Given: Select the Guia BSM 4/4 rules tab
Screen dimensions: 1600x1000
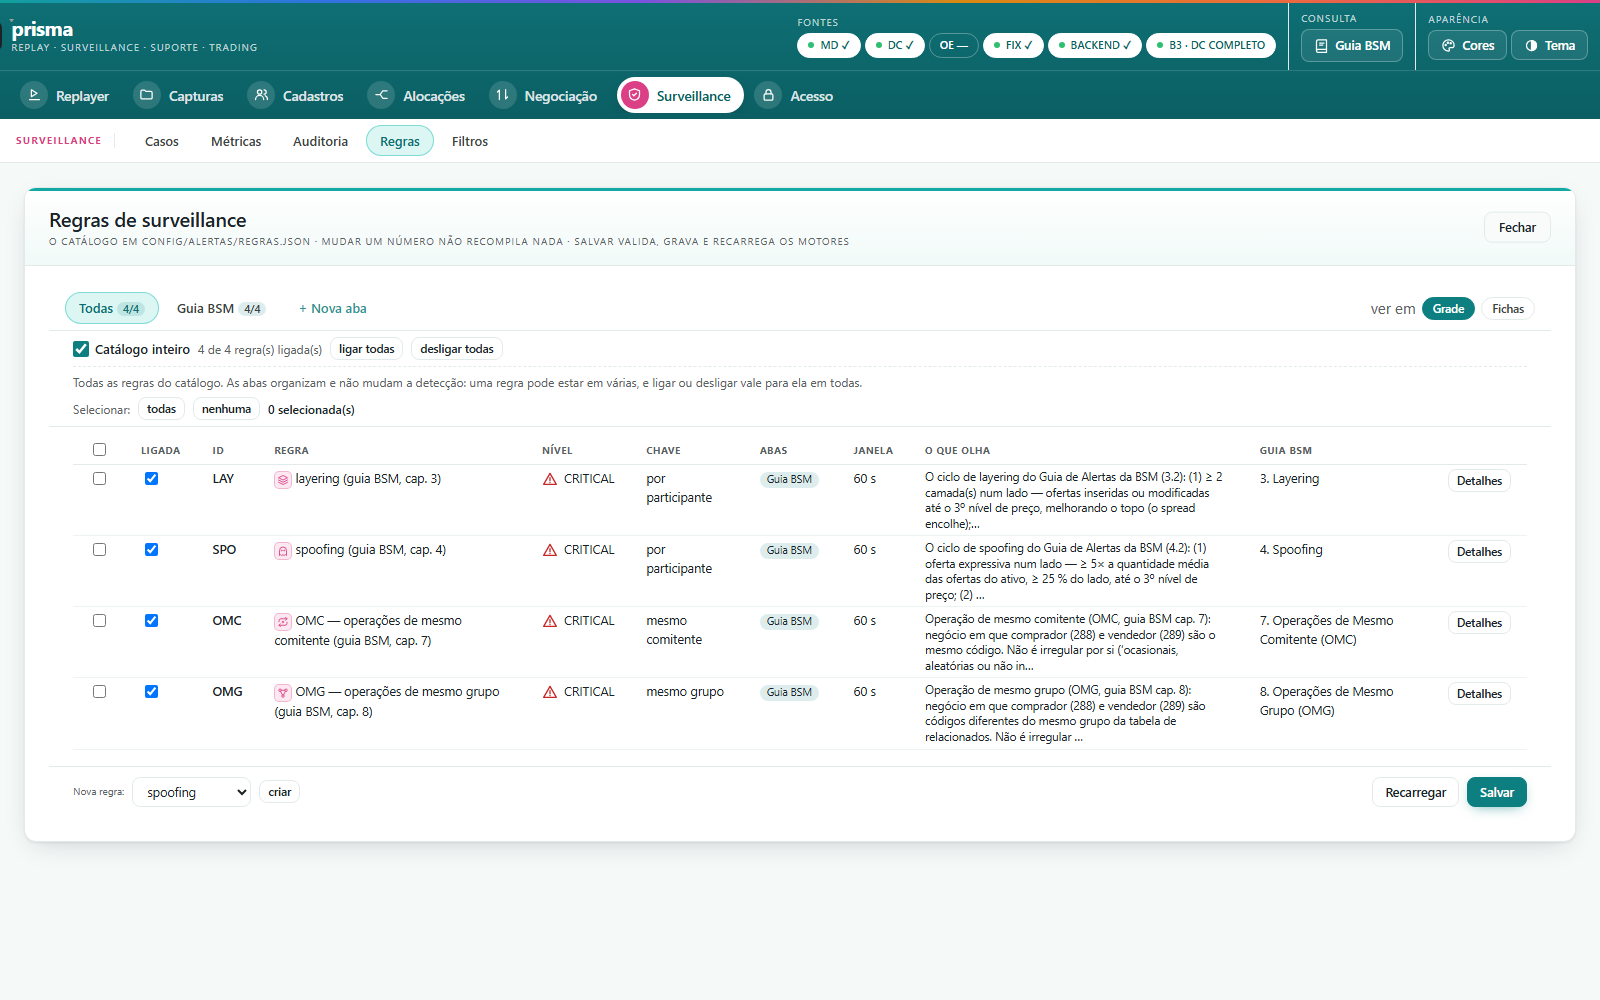Looking at the screenshot, I should click(220, 308).
